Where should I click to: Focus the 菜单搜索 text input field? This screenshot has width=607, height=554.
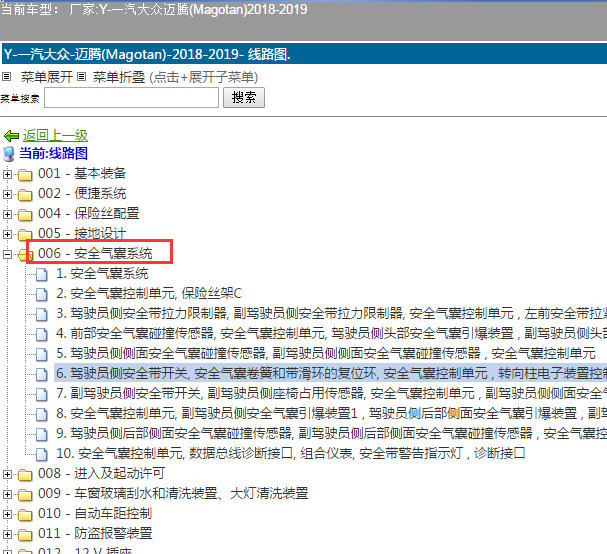coord(132,98)
